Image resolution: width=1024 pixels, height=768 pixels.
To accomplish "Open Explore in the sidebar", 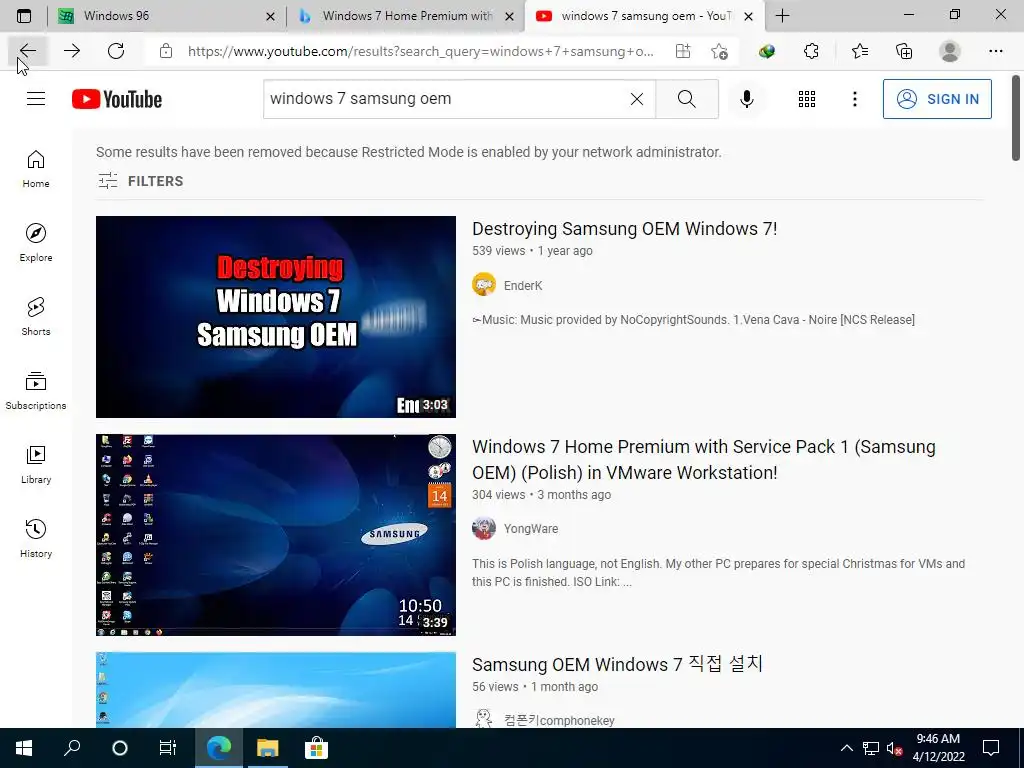I will (36, 242).
